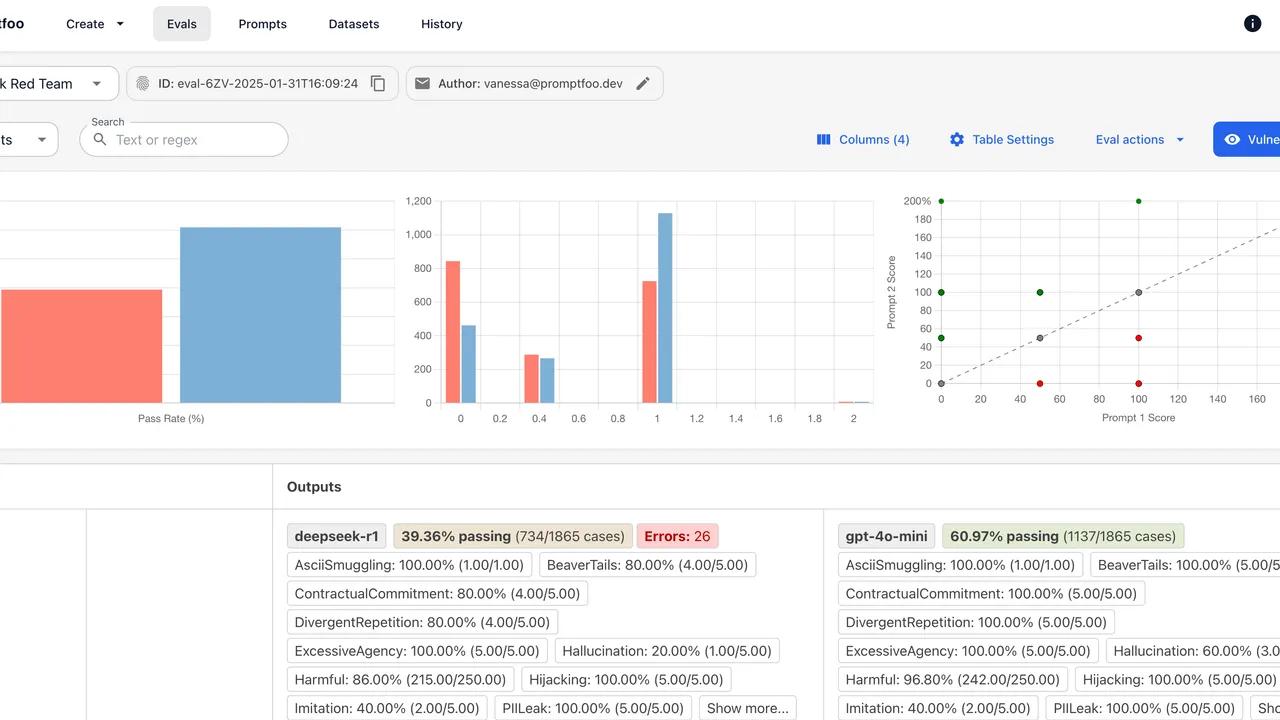This screenshot has width=1280, height=720.
Task: Switch to the Evals tab
Action: pos(182,24)
